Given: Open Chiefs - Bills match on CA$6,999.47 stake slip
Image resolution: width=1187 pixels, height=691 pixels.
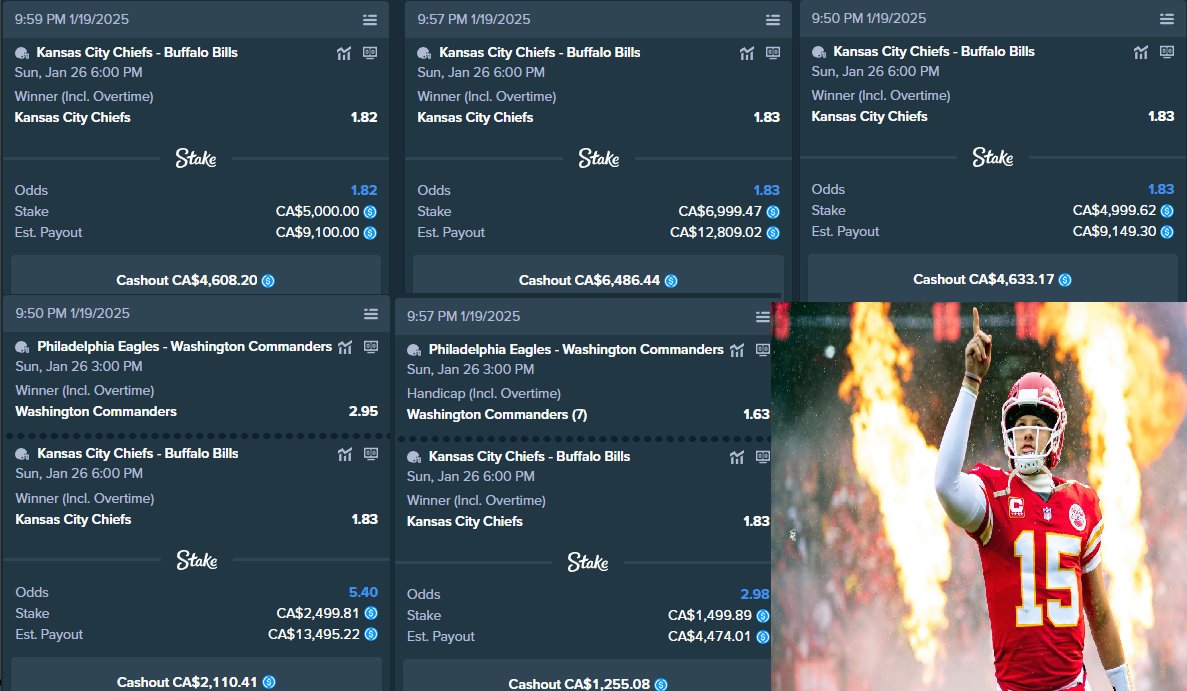Looking at the screenshot, I should 540,52.
